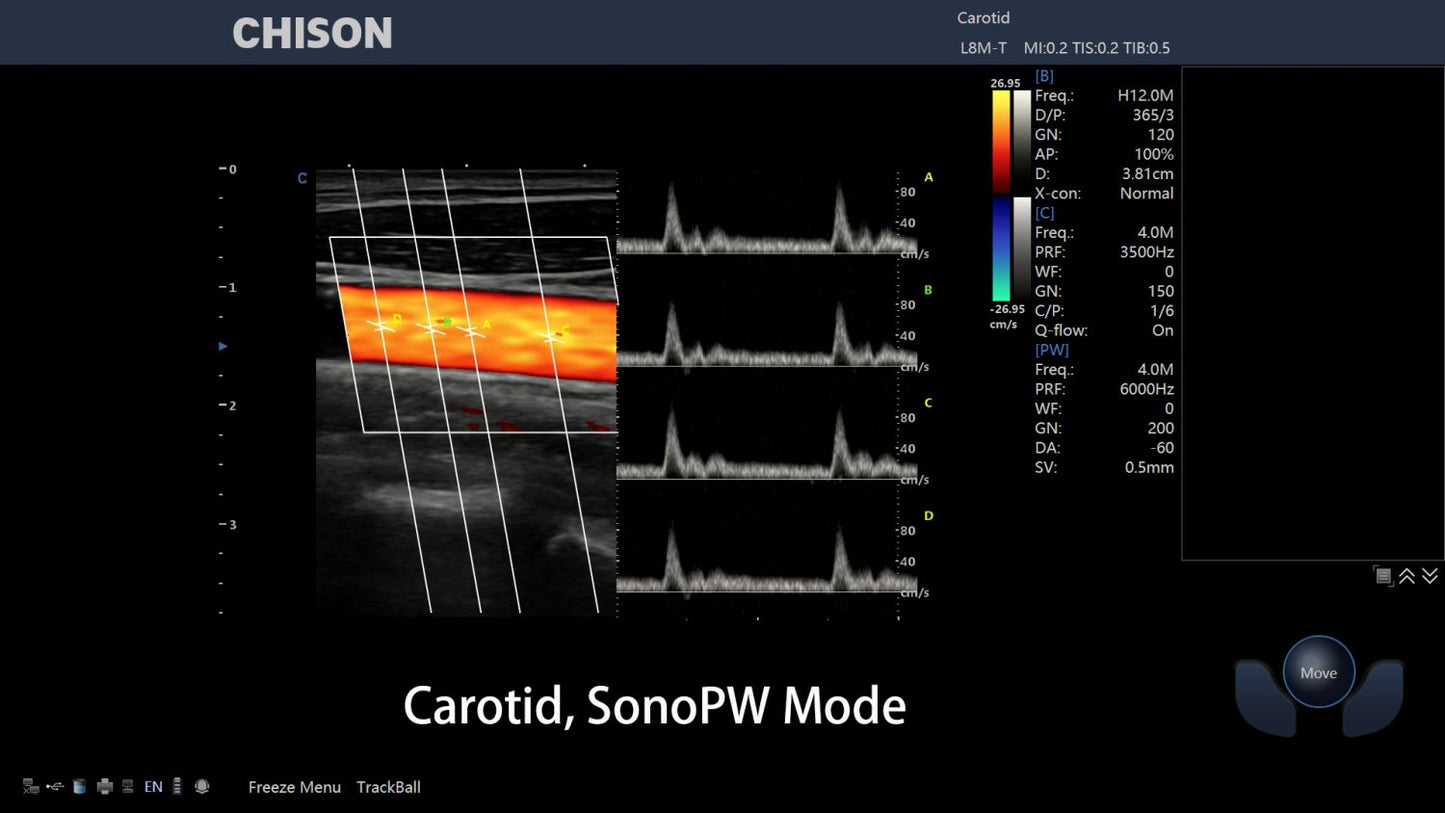Click the network connection status icon
The height and width of the screenshot is (813, 1445).
tap(31, 787)
